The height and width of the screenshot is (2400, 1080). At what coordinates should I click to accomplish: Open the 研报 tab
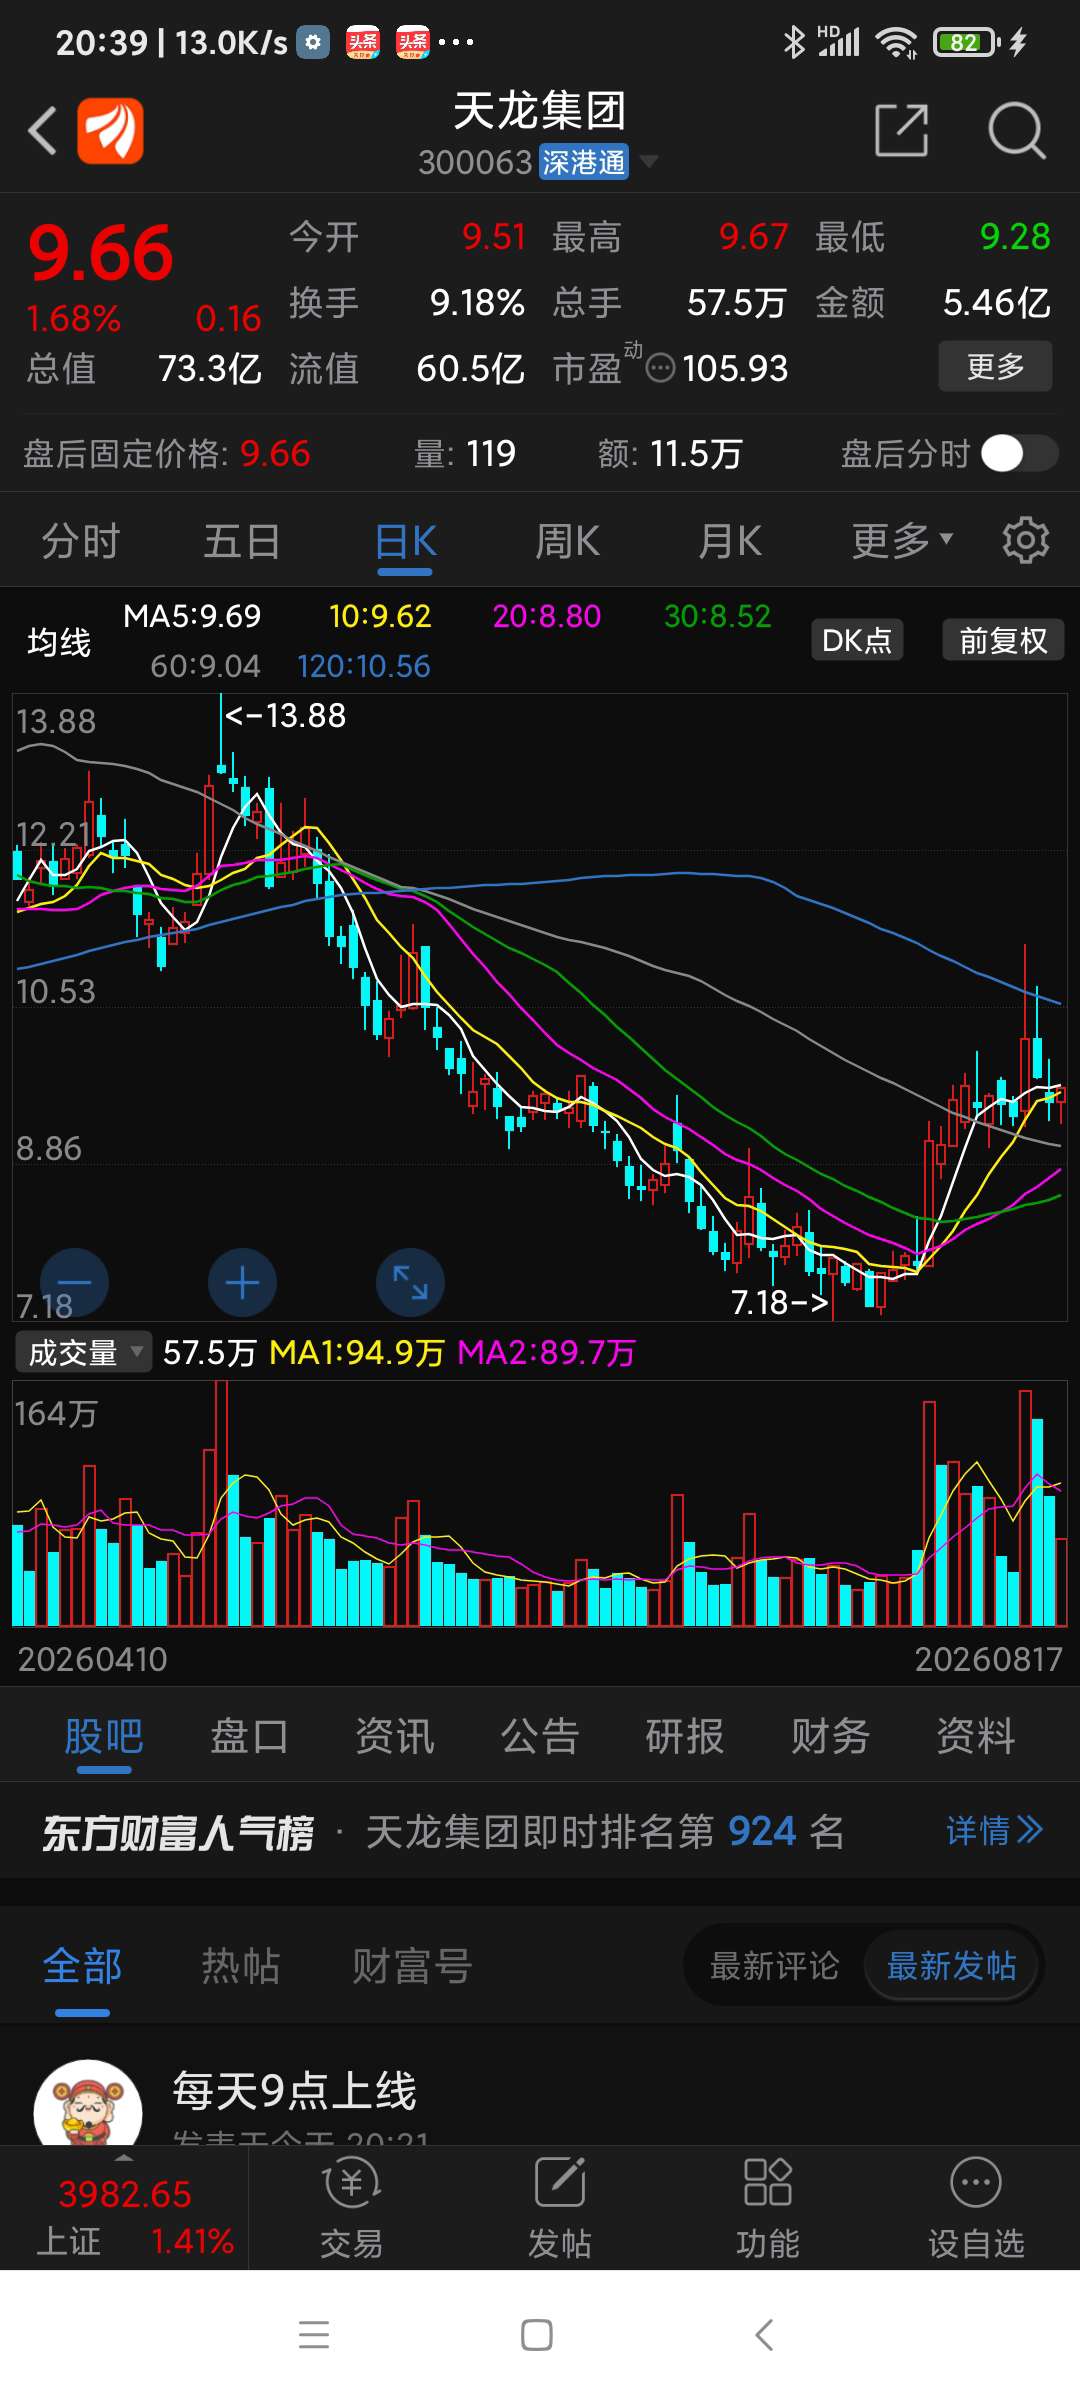tap(685, 1736)
